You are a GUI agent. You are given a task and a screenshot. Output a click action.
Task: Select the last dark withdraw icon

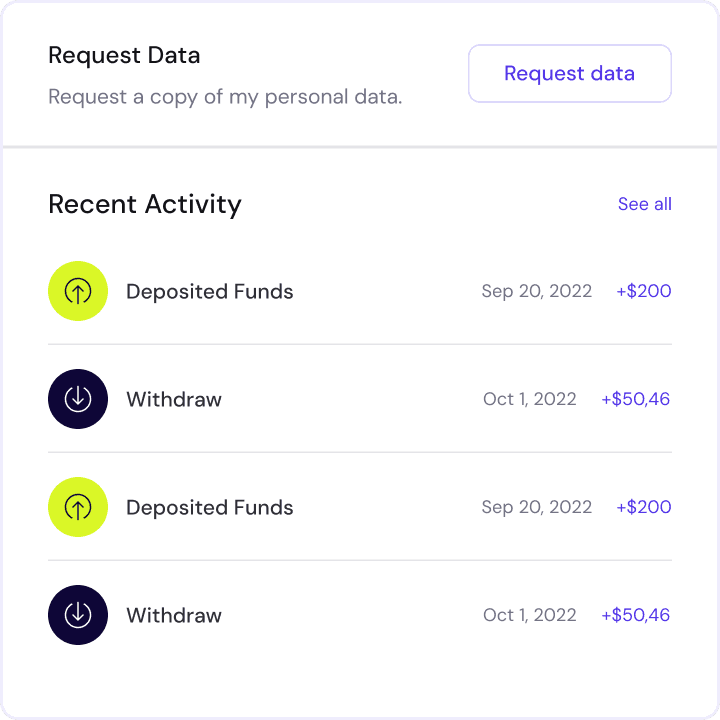[78, 615]
